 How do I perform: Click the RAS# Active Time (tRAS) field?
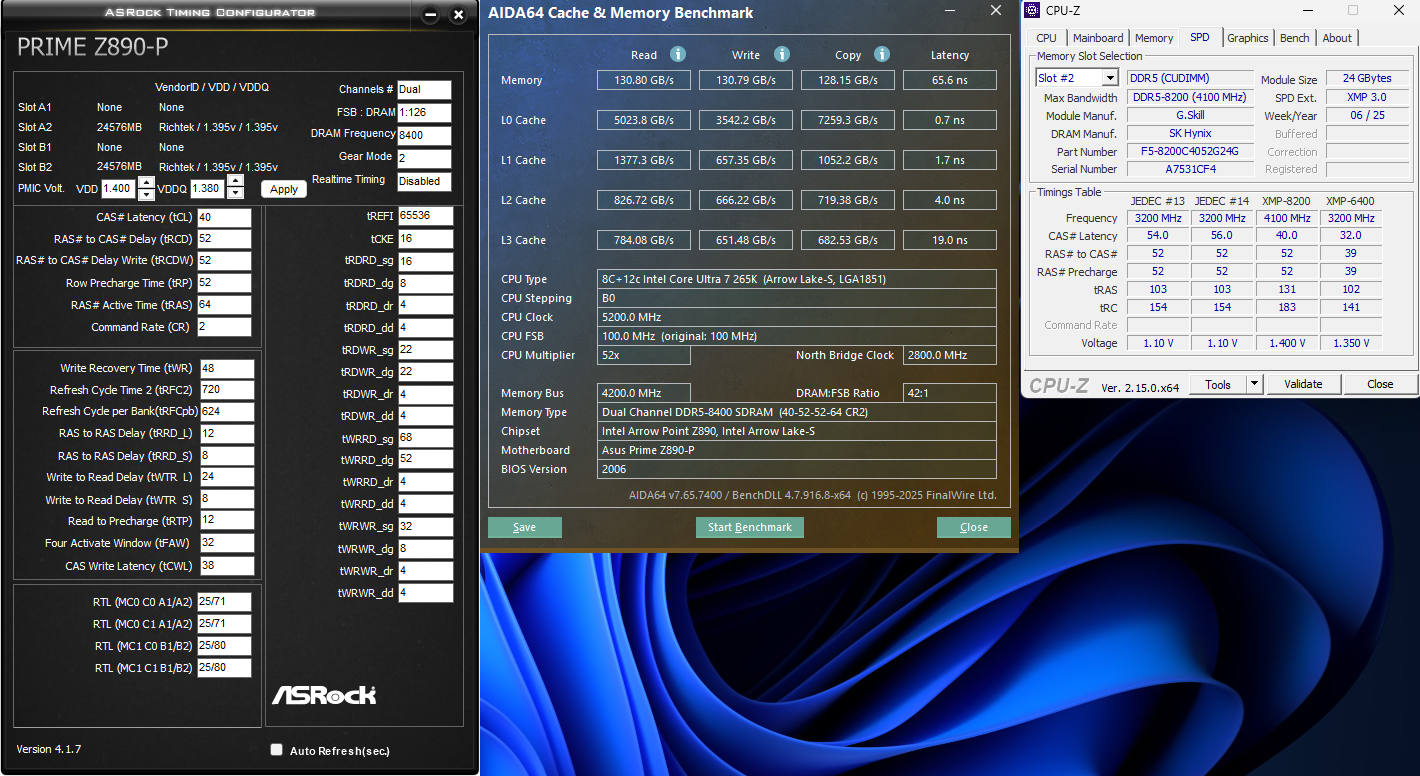[x=224, y=305]
